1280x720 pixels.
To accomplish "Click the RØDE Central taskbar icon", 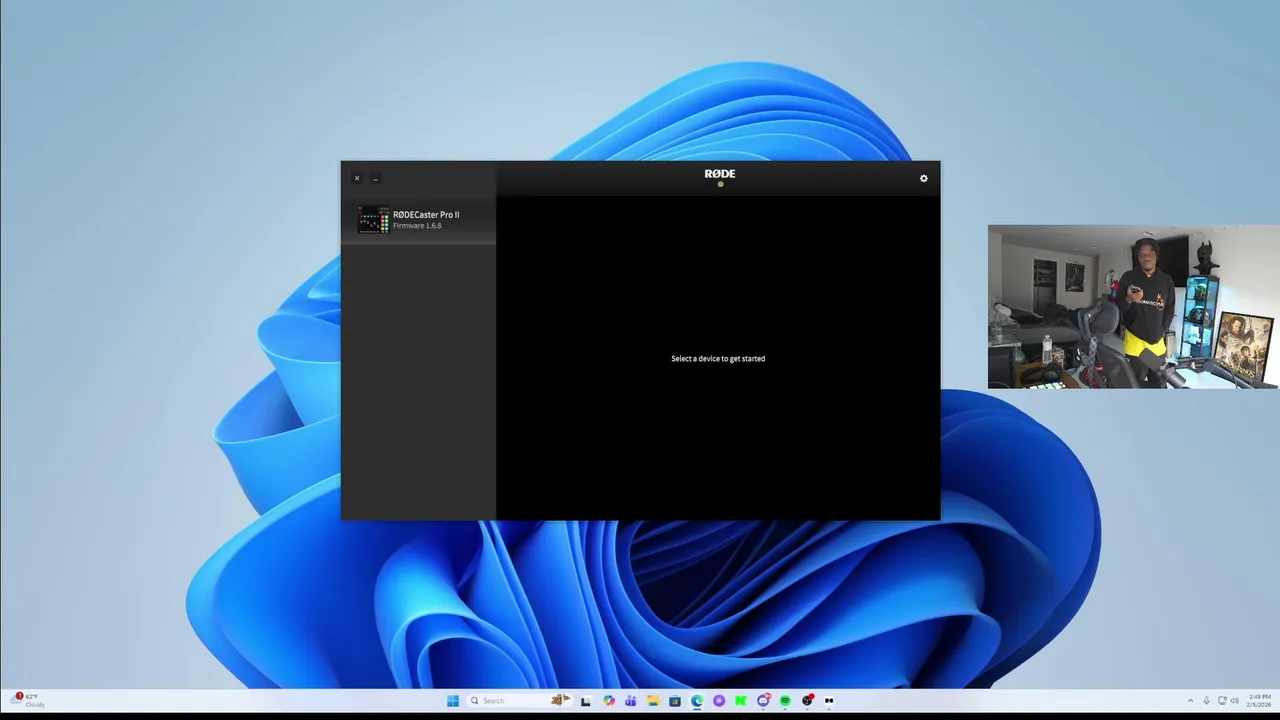I will pos(829,701).
